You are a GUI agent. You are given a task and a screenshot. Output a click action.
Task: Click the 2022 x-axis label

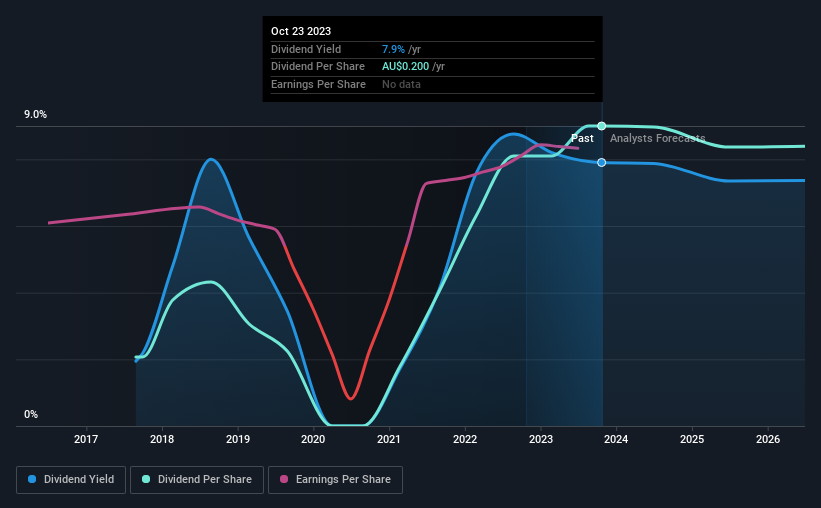pyautogui.click(x=465, y=439)
